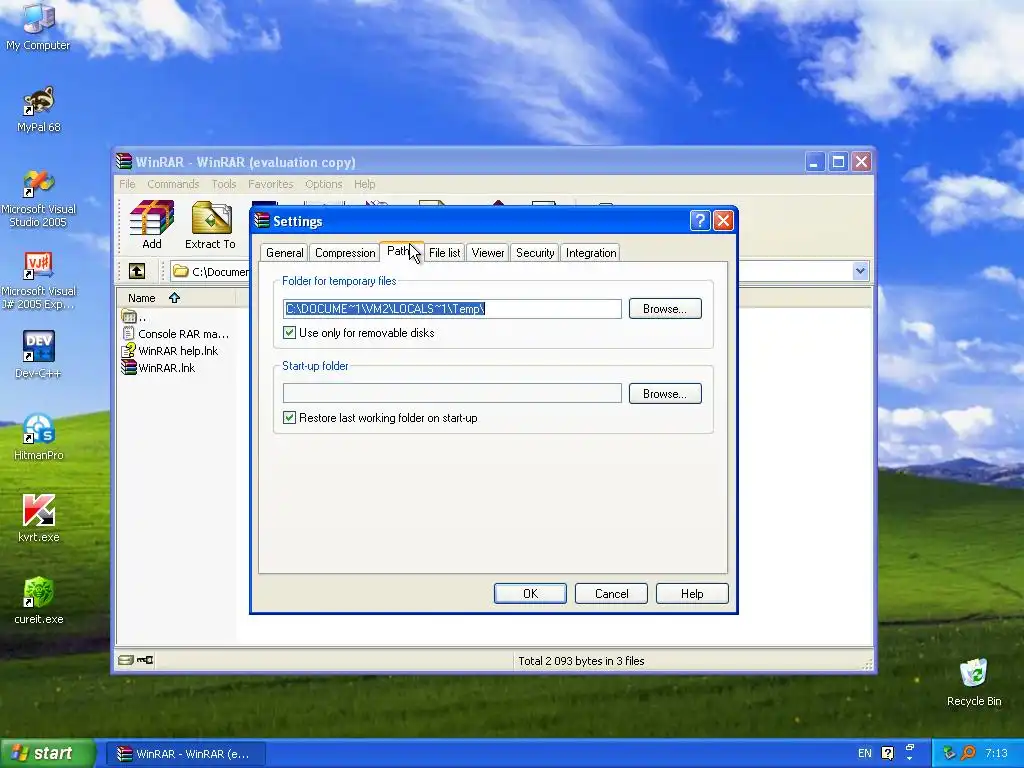The width and height of the screenshot is (1024, 768).
Task: Switch to the File list tab
Action: [x=444, y=253]
